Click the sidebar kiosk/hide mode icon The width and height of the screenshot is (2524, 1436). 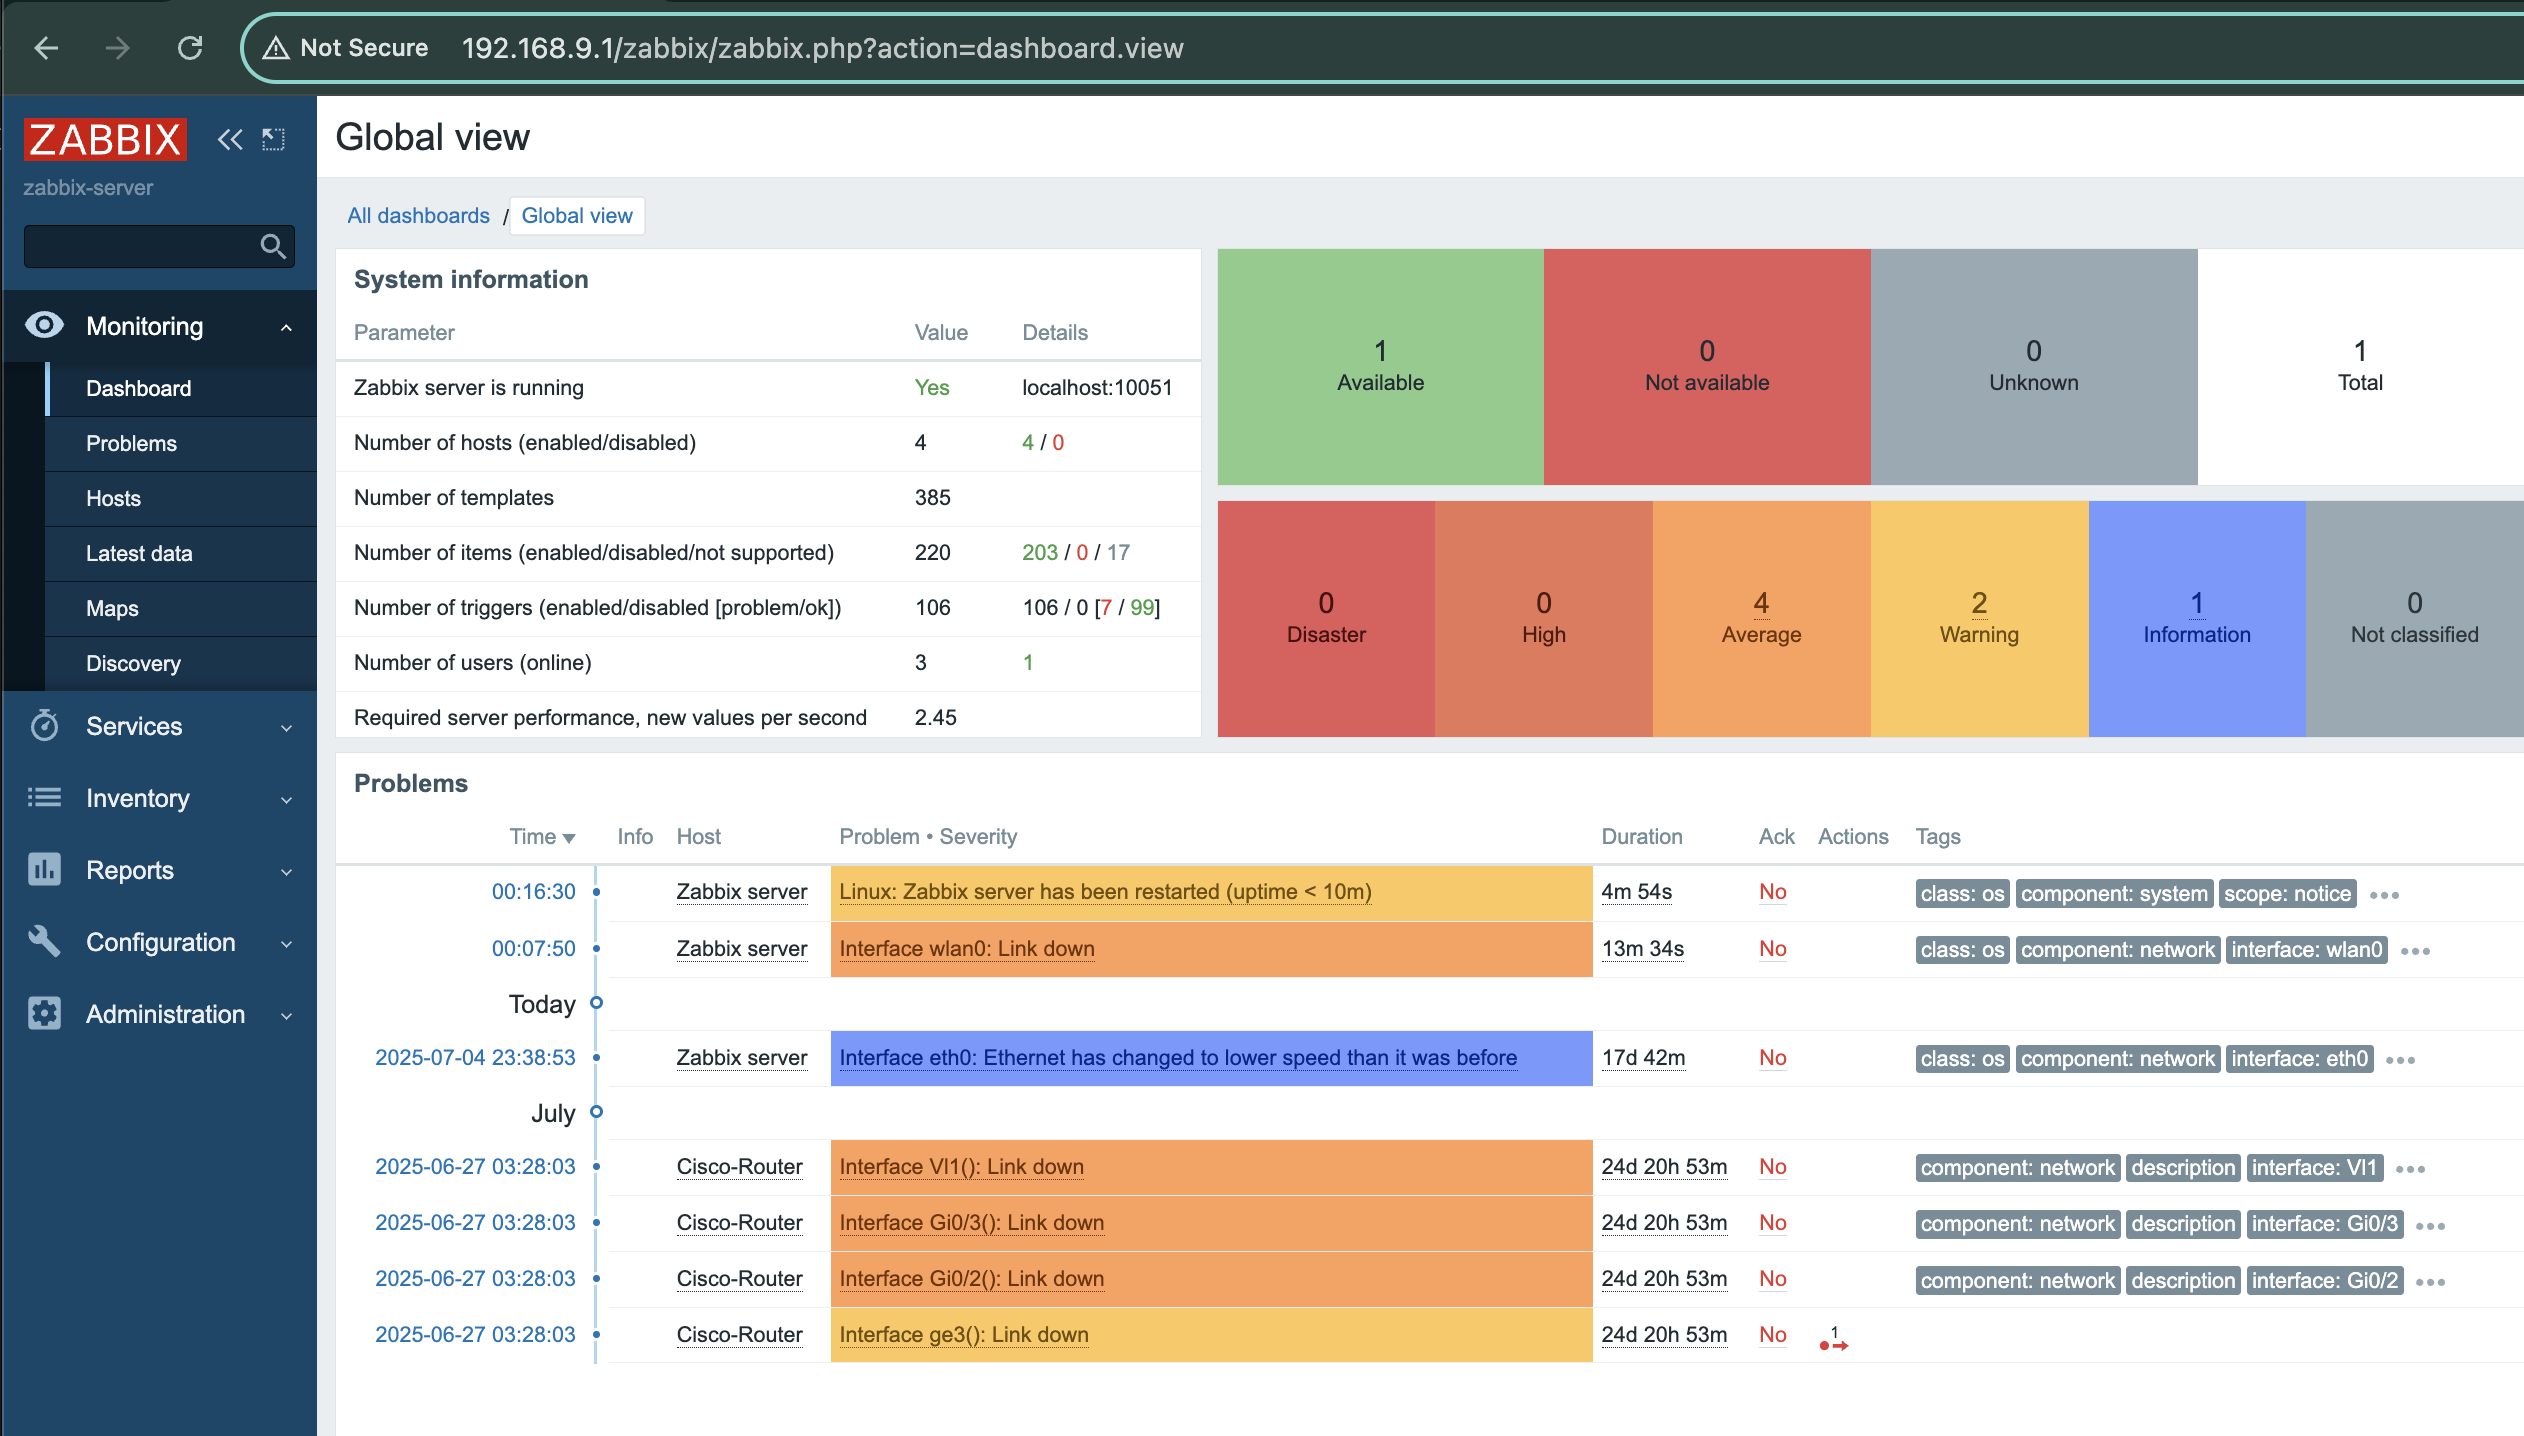coord(273,139)
